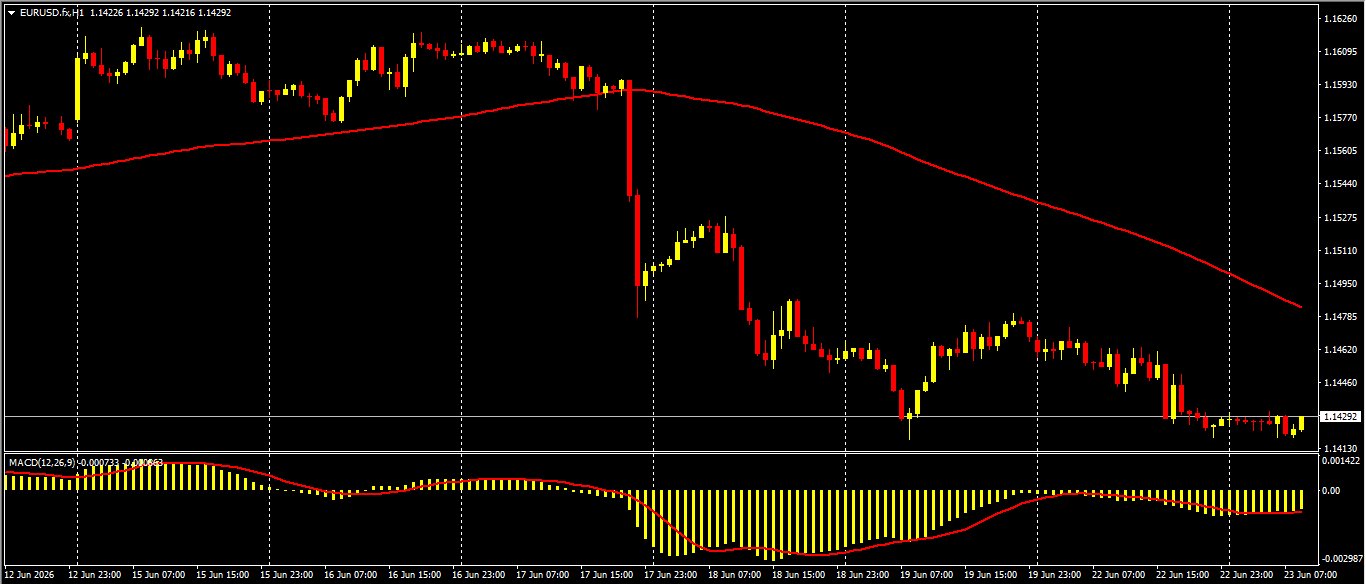The height and width of the screenshot is (584, 1366).
Task: Click the 1.14950 price axis label
Action: click(1339, 283)
